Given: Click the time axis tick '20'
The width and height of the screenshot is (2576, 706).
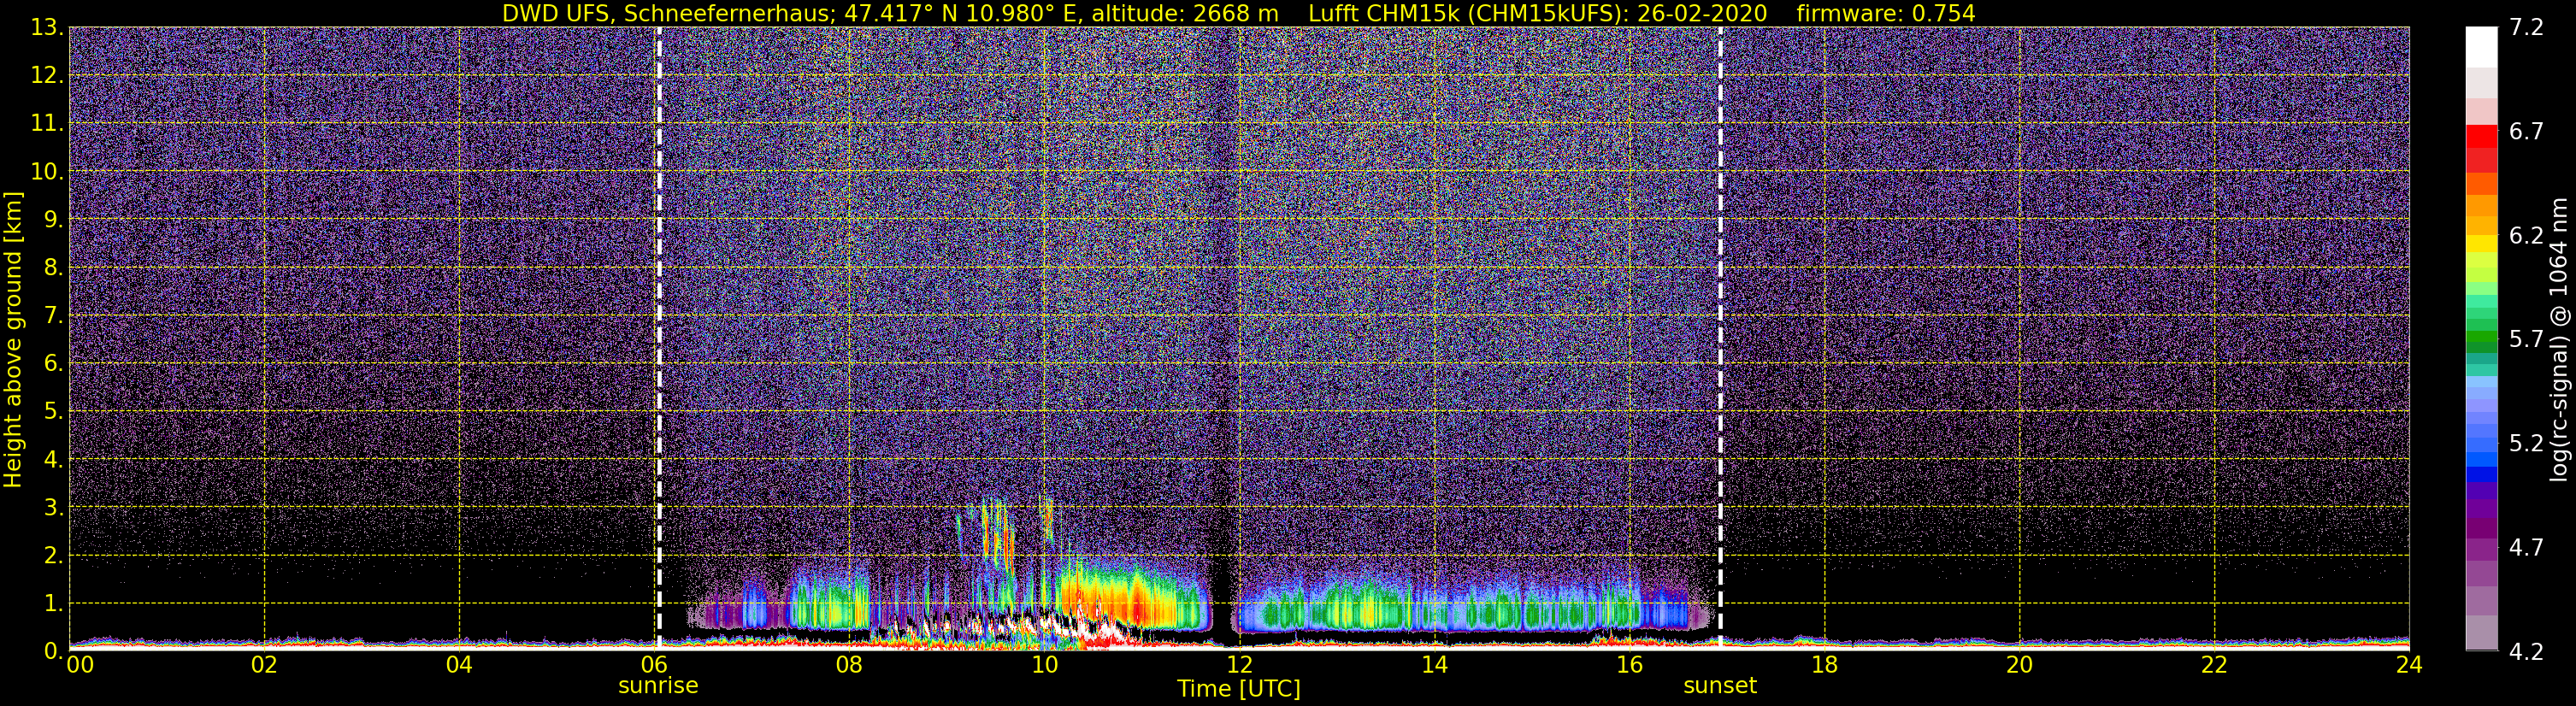Looking at the screenshot, I should point(2019,665).
